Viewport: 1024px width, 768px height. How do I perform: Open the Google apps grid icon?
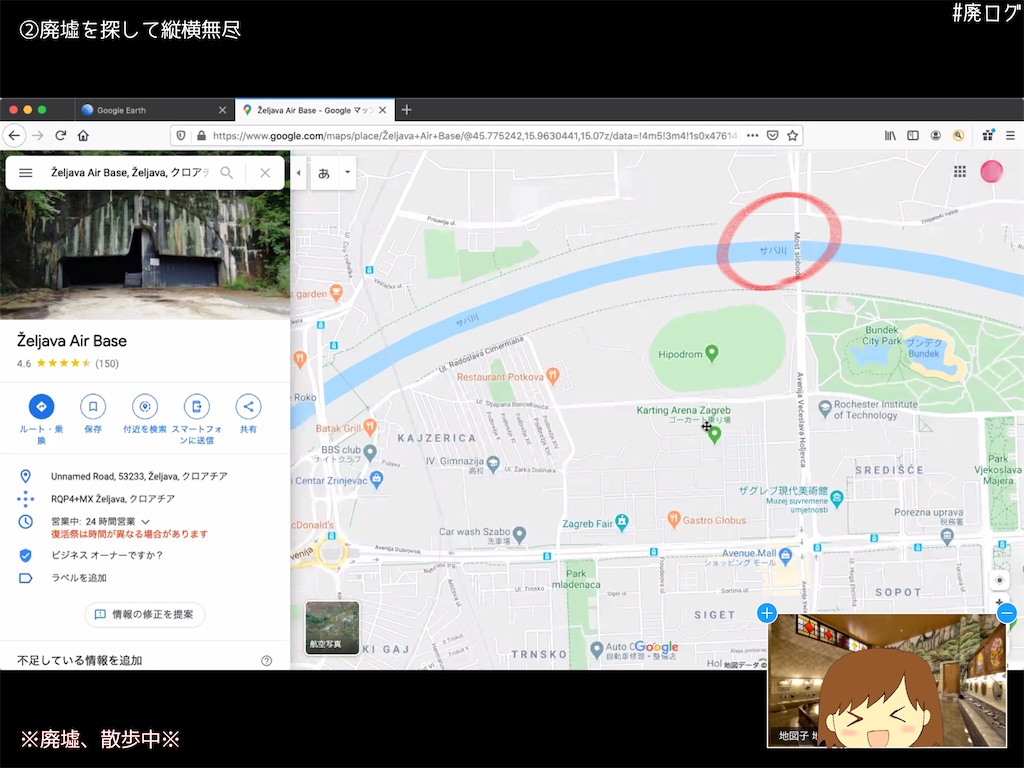[959, 171]
